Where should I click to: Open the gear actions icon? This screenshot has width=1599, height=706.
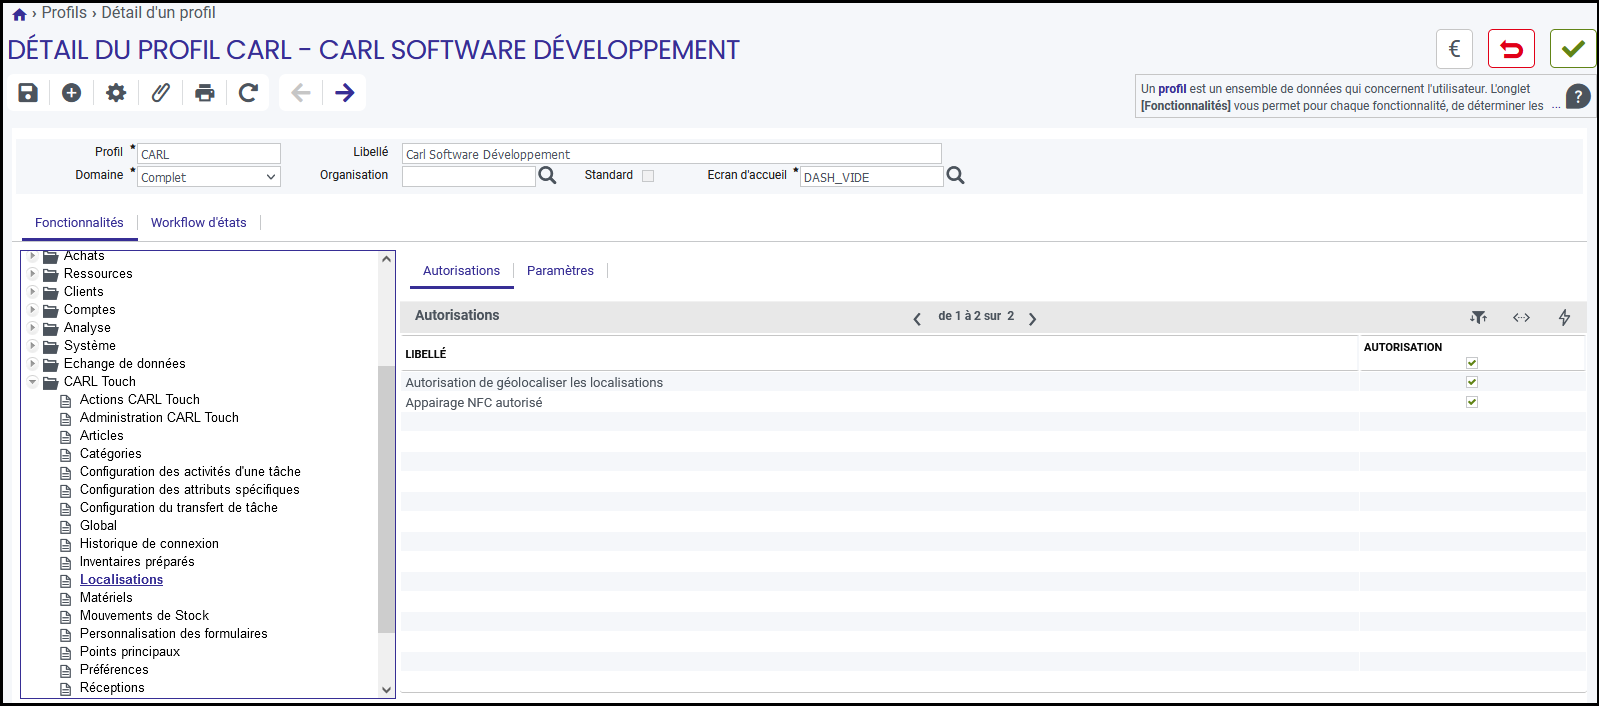116,93
